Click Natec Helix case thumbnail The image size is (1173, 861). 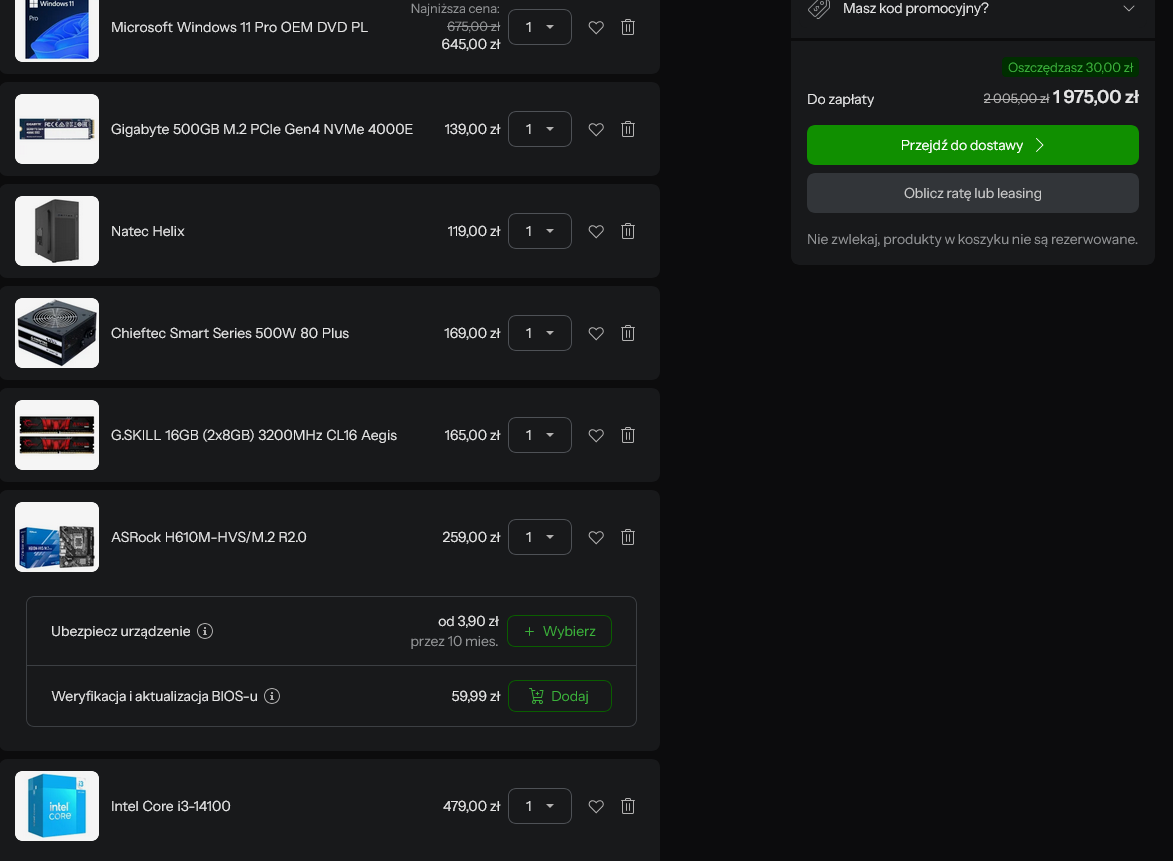pyautogui.click(x=57, y=231)
